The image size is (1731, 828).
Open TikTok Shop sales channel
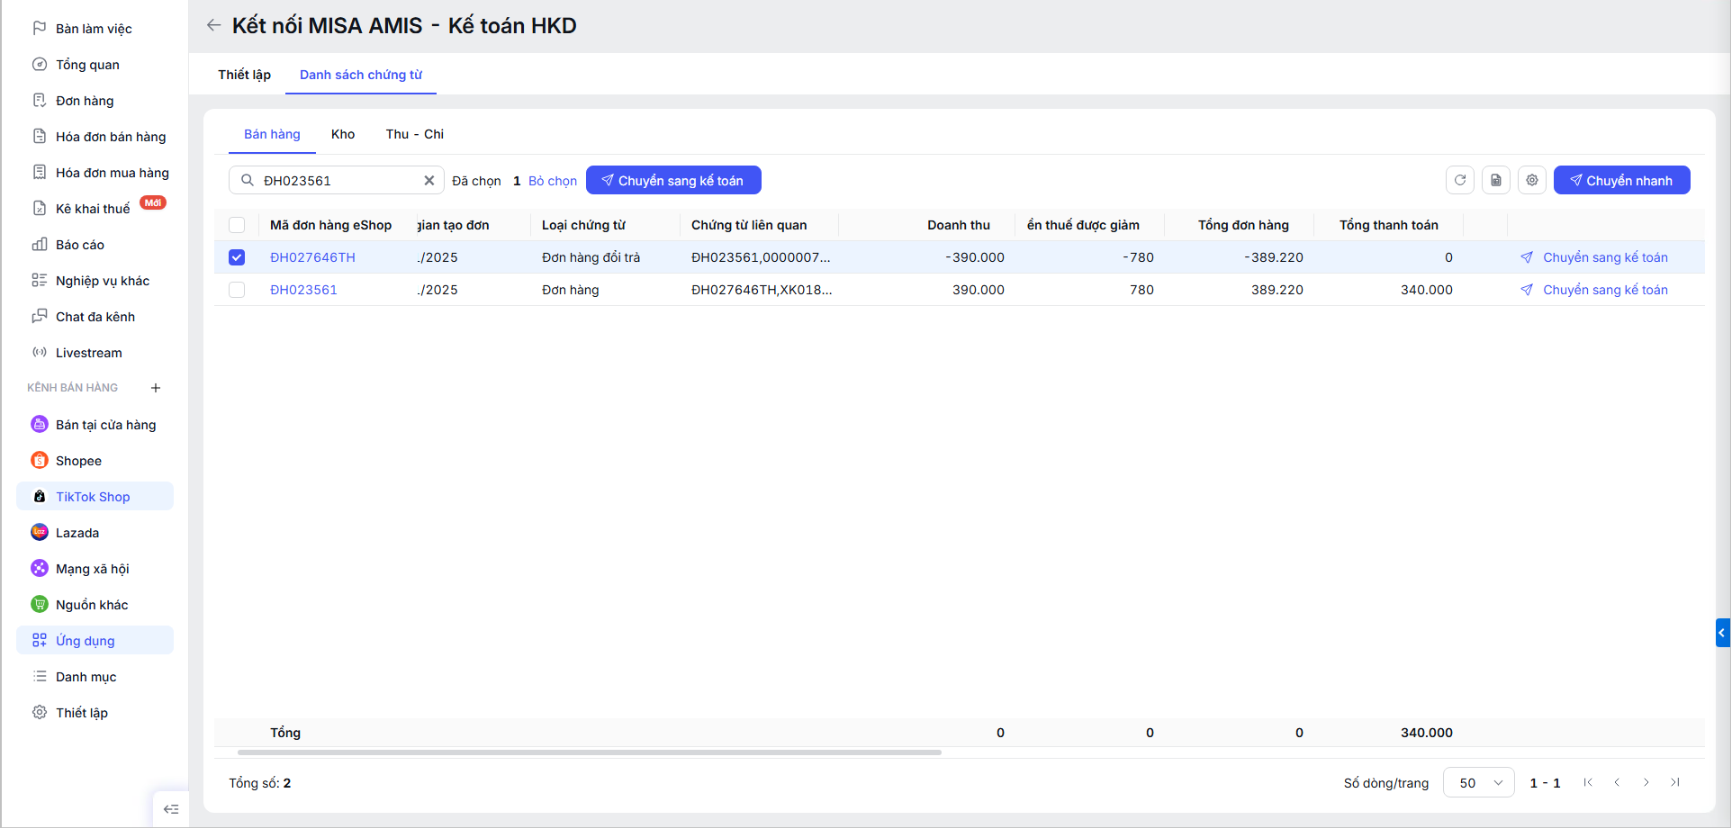pyautogui.click(x=95, y=496)
